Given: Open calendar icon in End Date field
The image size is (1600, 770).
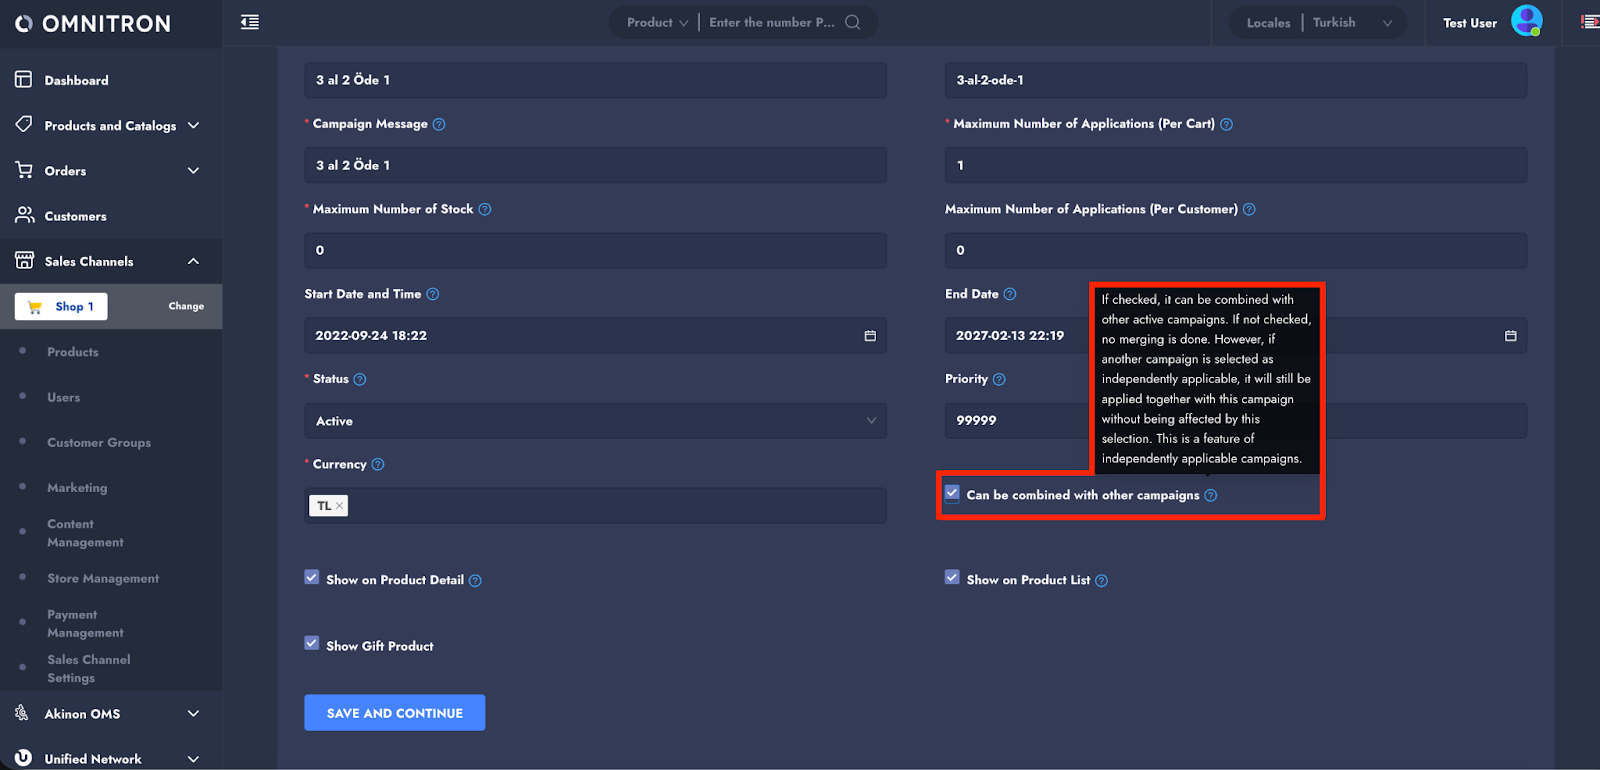Looking at the screenshot, I should pyautogui.click(x=1510, y=336).
